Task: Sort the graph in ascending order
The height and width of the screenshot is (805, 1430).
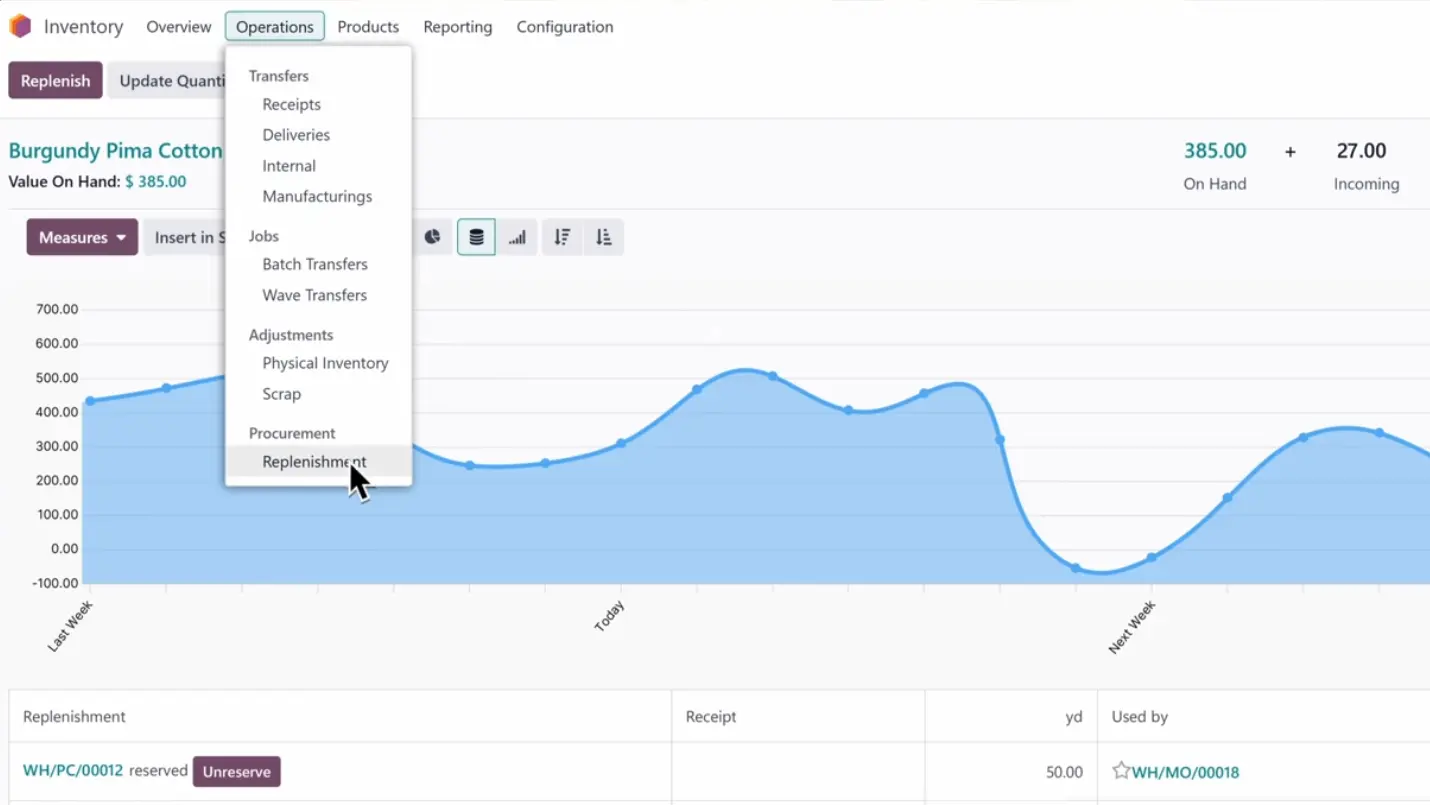Action: tap(603, 237)
